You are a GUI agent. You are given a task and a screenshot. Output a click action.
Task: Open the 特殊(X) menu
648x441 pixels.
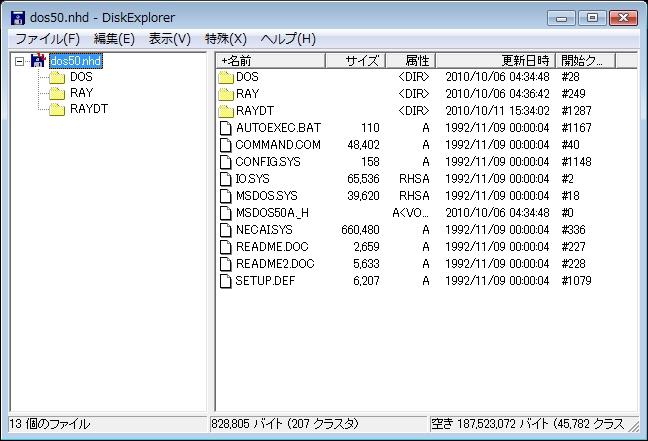click(226, 39)
